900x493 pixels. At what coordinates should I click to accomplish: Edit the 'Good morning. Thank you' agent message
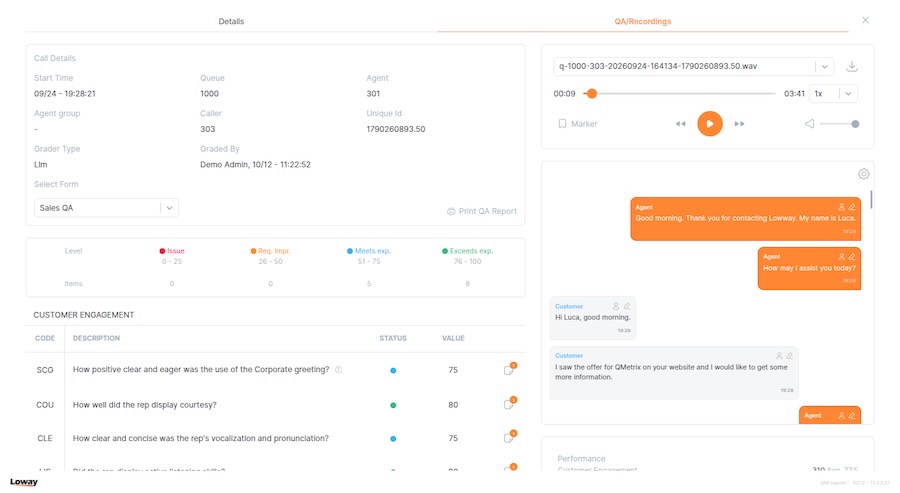point(852,207)
